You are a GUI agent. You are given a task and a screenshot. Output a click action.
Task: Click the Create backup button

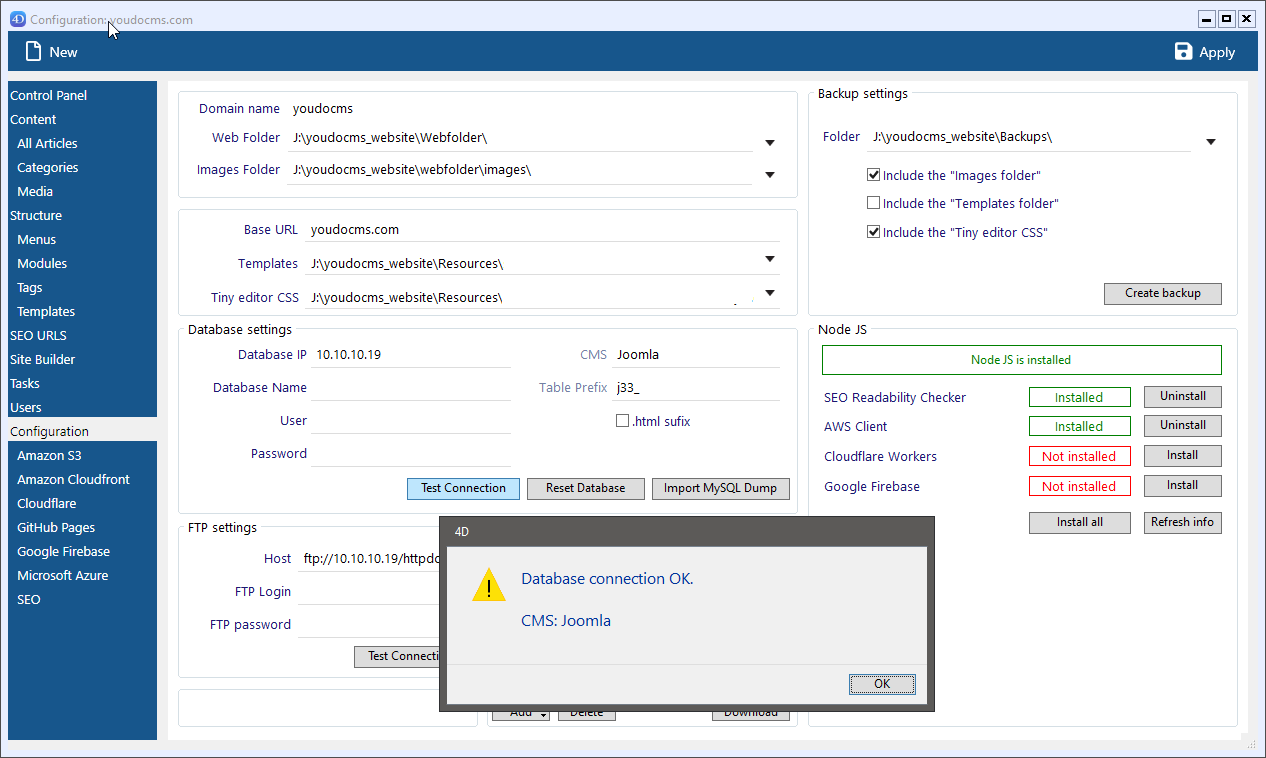point(1162,293)
